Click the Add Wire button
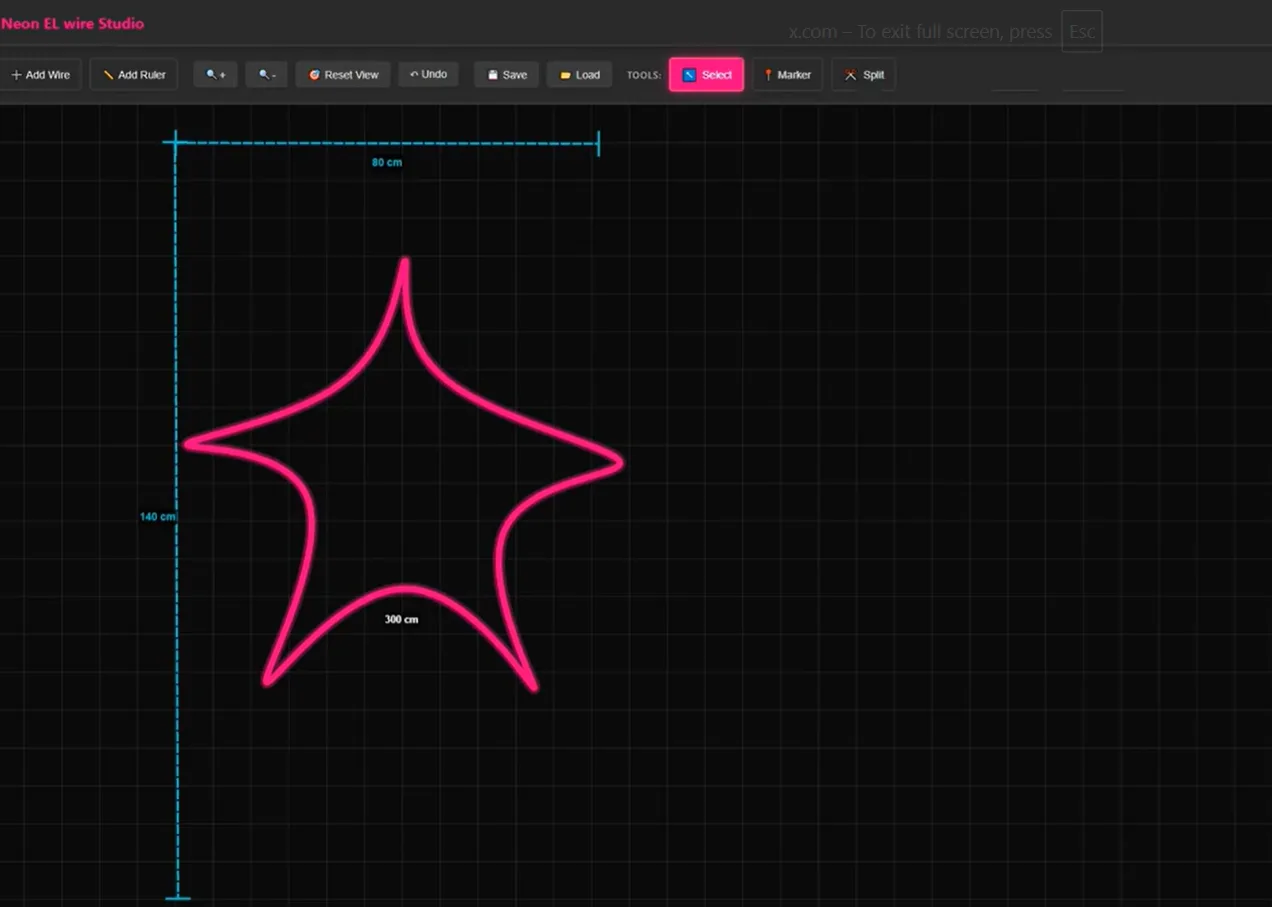 [40, 75]
